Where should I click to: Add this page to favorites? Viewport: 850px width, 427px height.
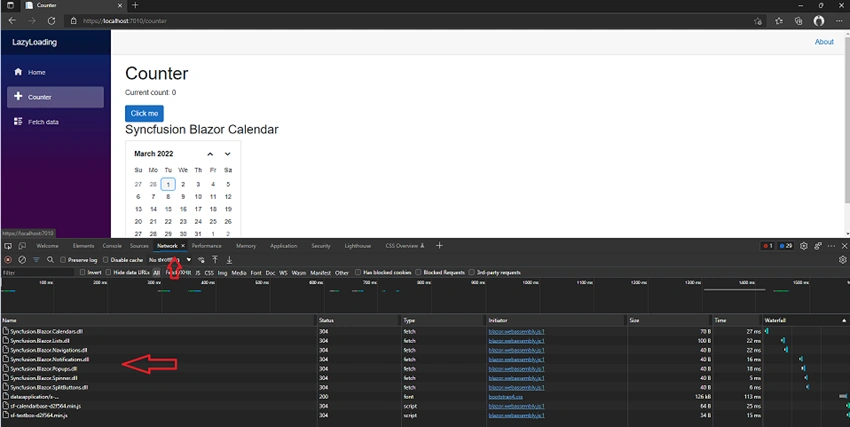[x=757, y=21]
